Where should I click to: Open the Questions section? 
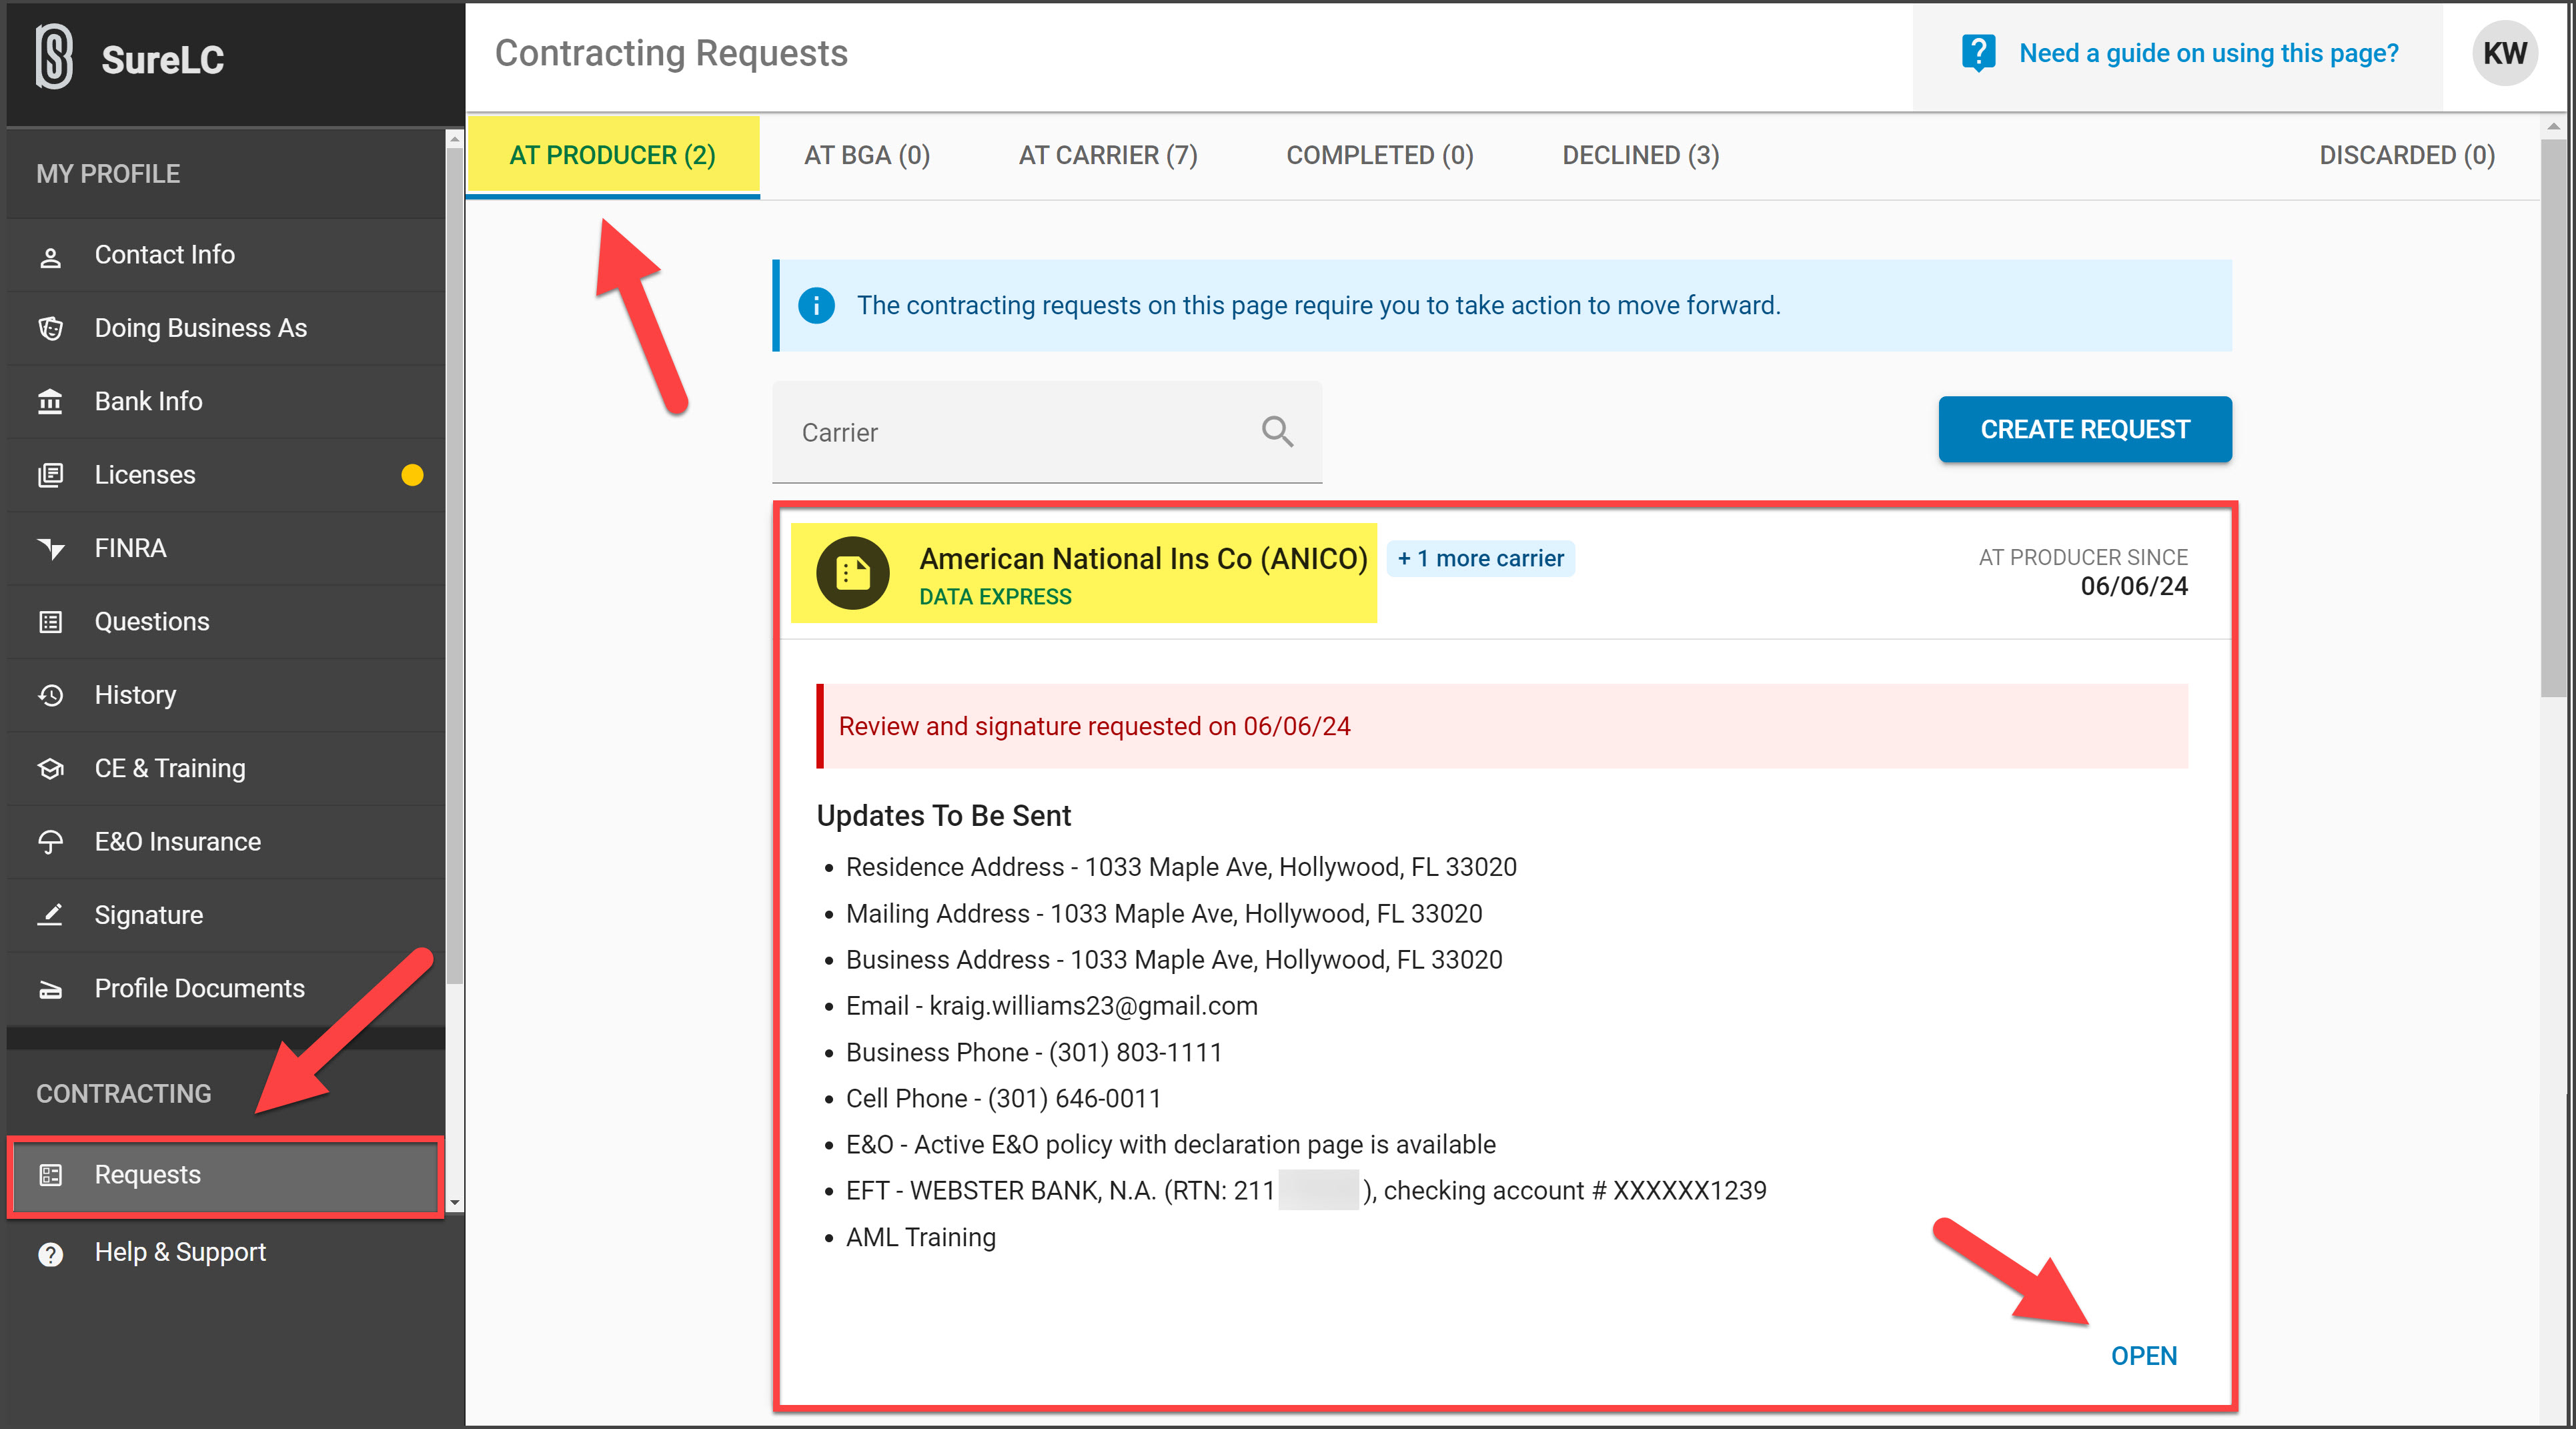coord(226,622)
